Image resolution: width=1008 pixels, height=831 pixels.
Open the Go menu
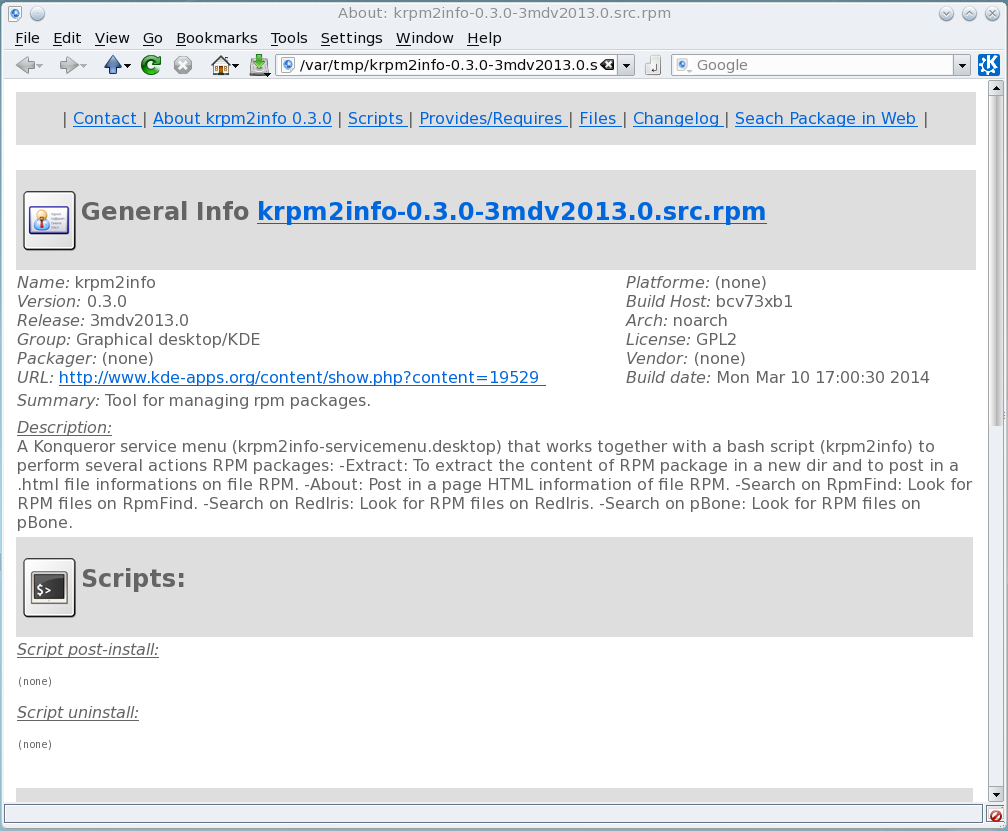click(152, 38)
